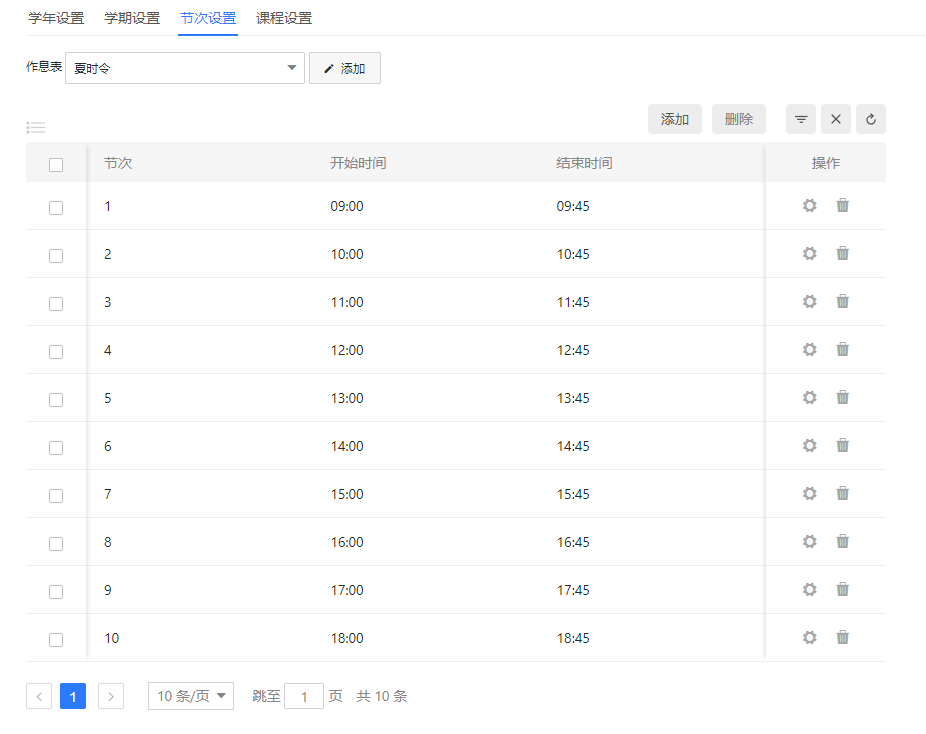The height and width of the screenshot is (734, 926).
Task: Select the checkbox for period 8
Action: pyautogui.click(x=56, y=543)
